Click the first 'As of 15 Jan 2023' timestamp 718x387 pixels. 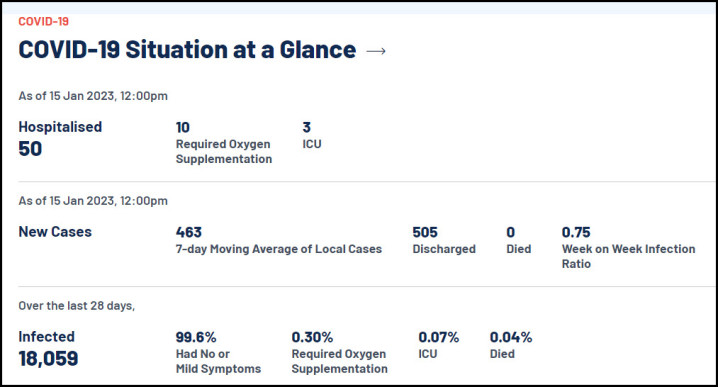(93, 96)
